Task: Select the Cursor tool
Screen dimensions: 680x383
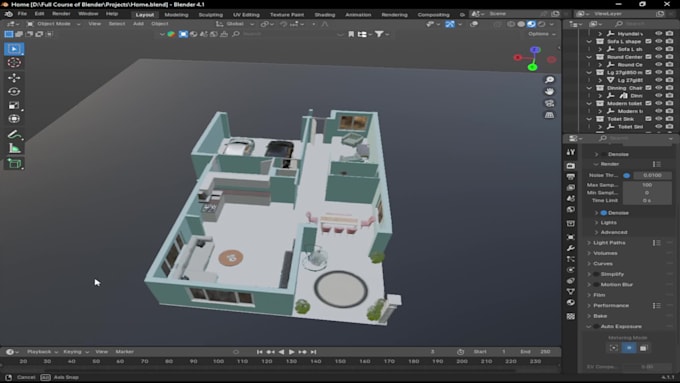Action: point(14,62)
